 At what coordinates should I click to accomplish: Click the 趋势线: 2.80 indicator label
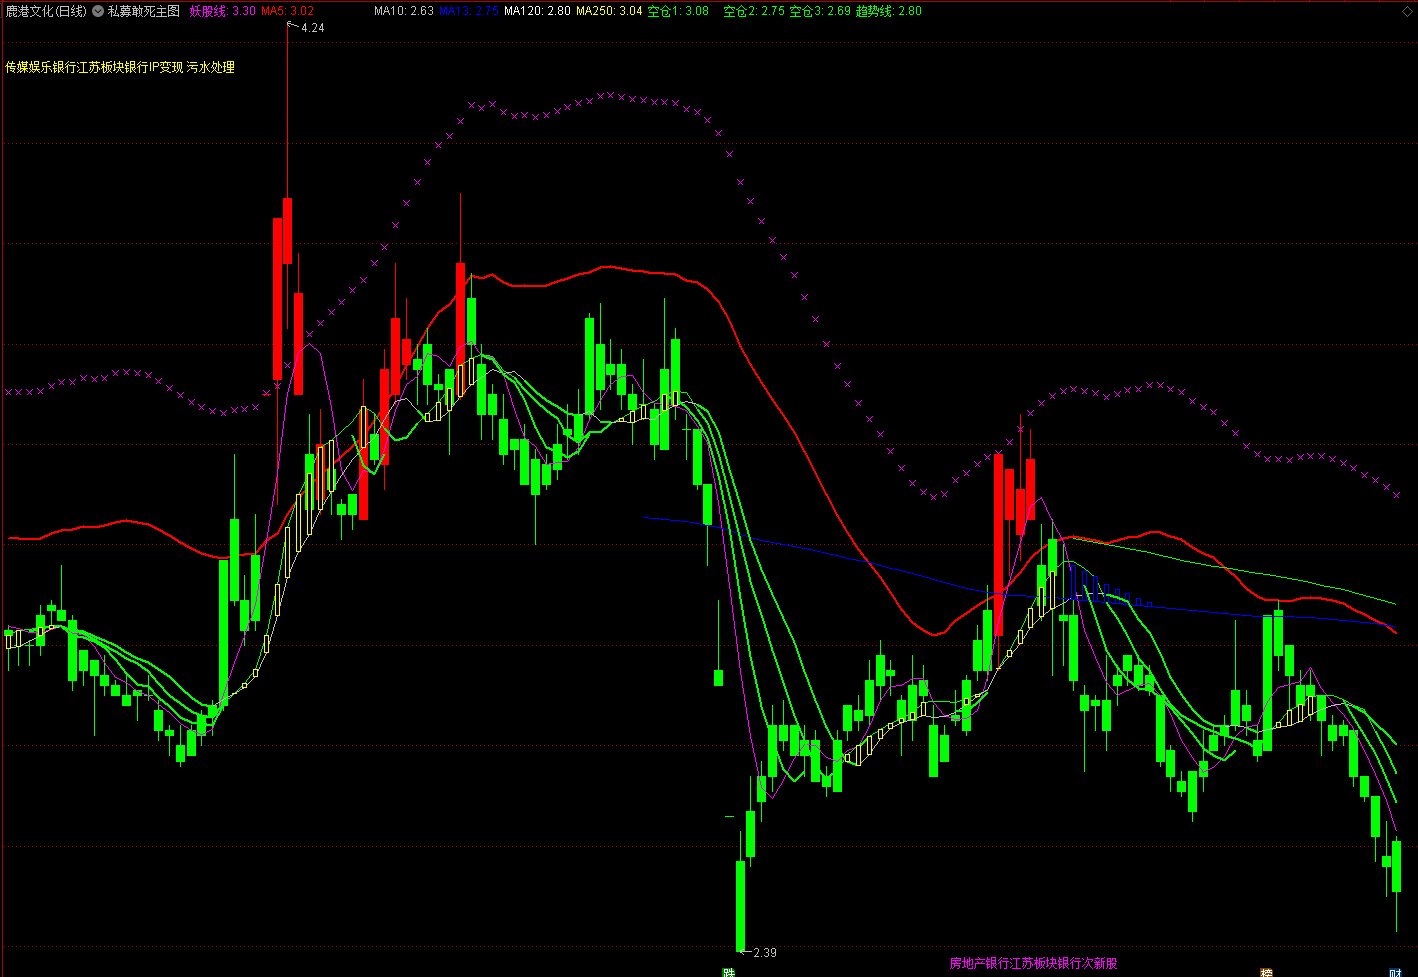click(889, 11)
